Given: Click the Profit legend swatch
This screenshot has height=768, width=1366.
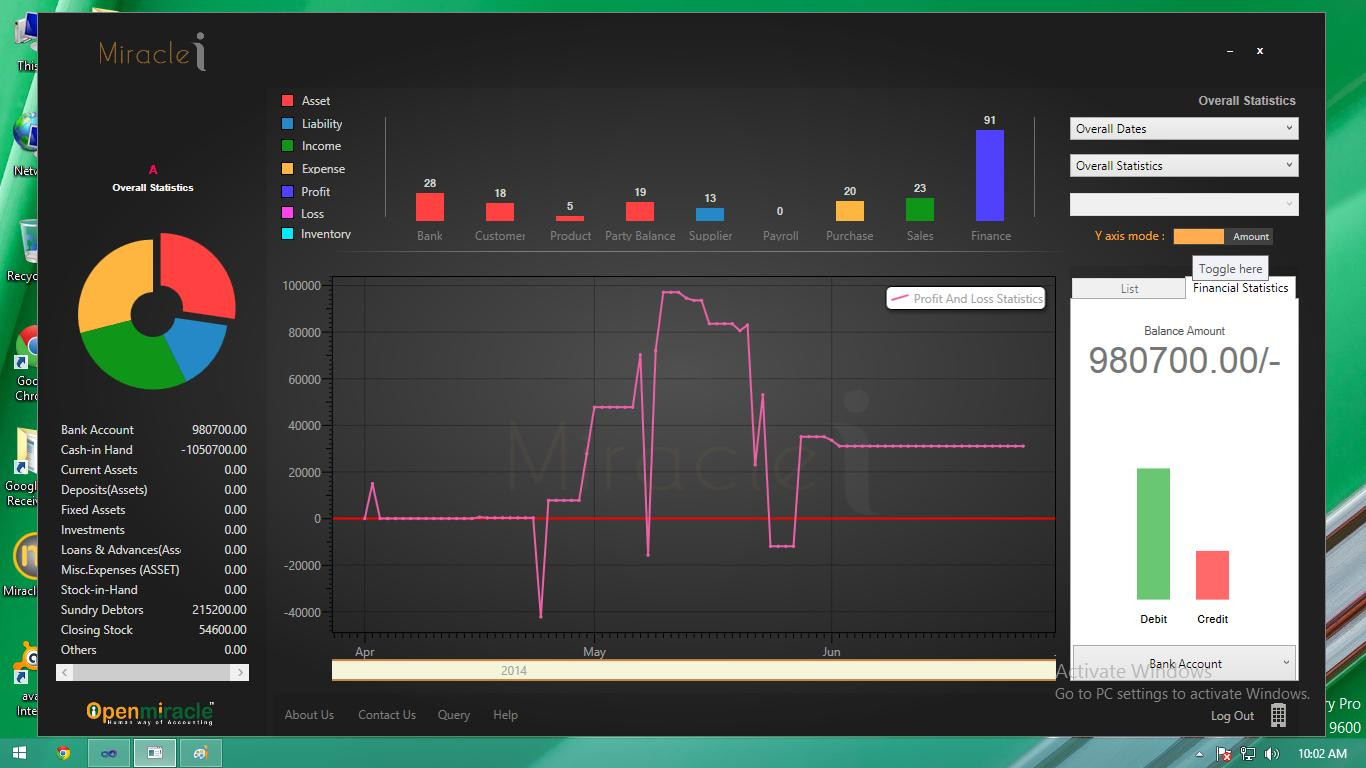Looking at the screenshot, I should 287,192.
